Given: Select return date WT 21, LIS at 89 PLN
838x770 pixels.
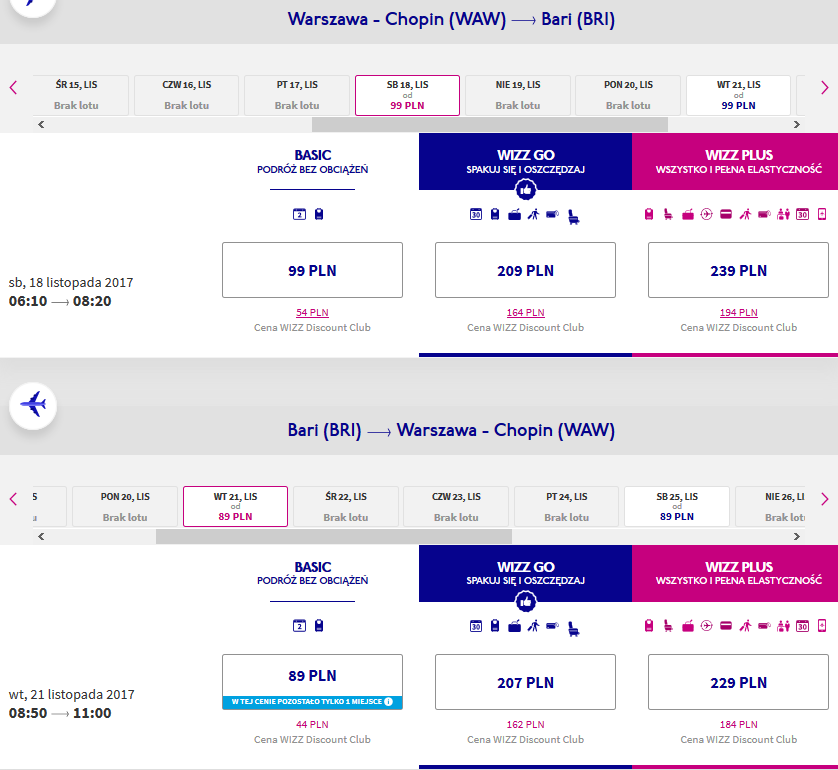Looking at the screenshot, I should (235, 507).
